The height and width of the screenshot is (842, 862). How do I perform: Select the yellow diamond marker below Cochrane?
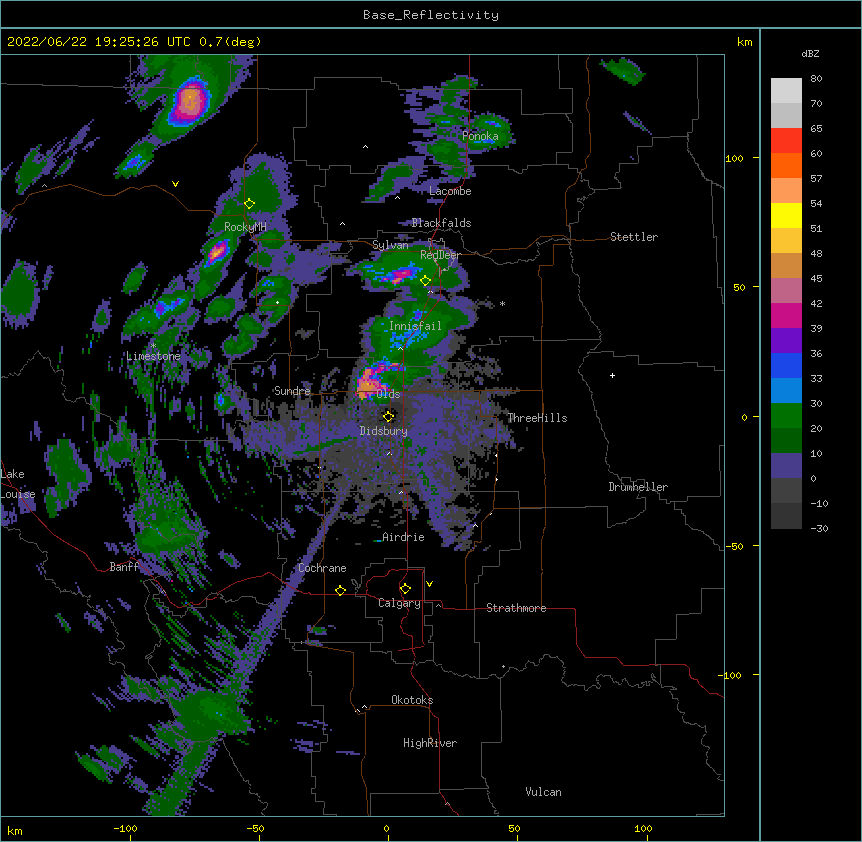point(340,590)
